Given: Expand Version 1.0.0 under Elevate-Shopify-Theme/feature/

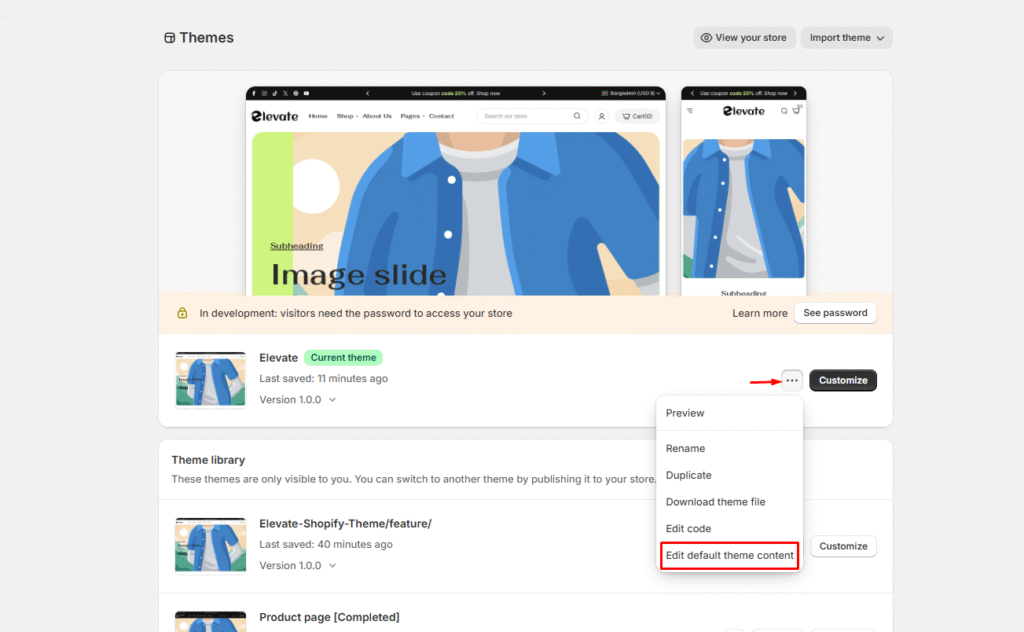Looking at the screenshot, I should point(298,565).
